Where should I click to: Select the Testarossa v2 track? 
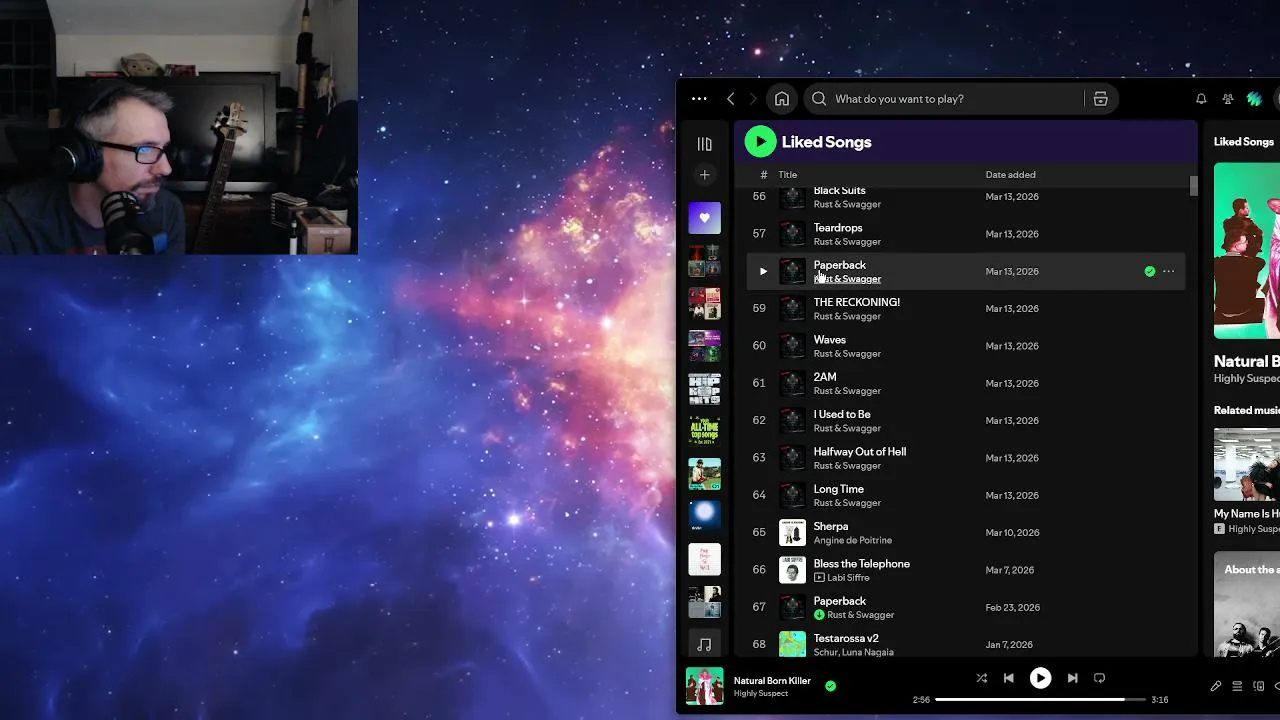pos(846,638)
